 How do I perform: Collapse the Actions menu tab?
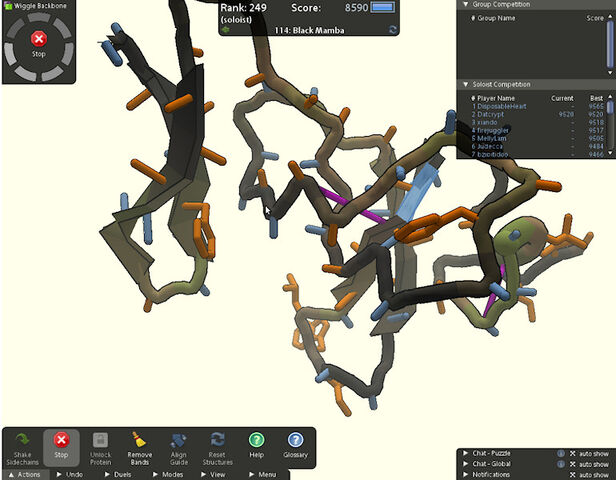[x=25, y=475]
